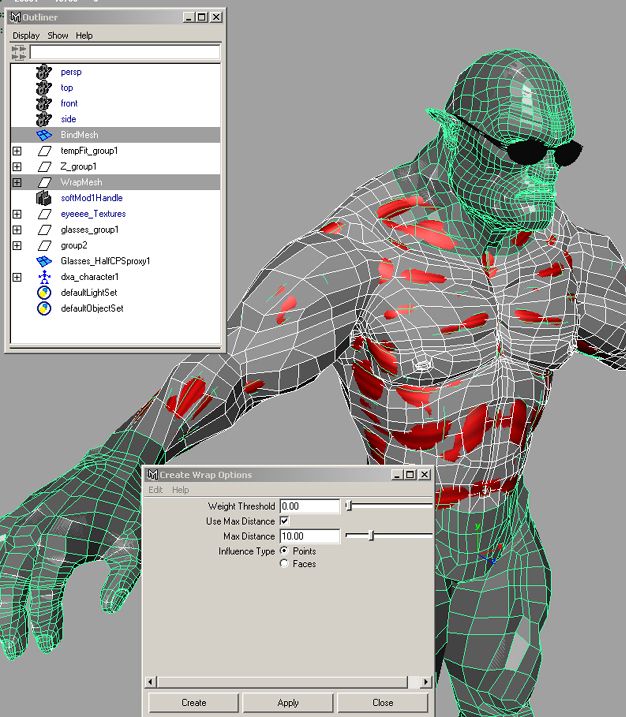Select Faces influence type

(x=285, y=564)
